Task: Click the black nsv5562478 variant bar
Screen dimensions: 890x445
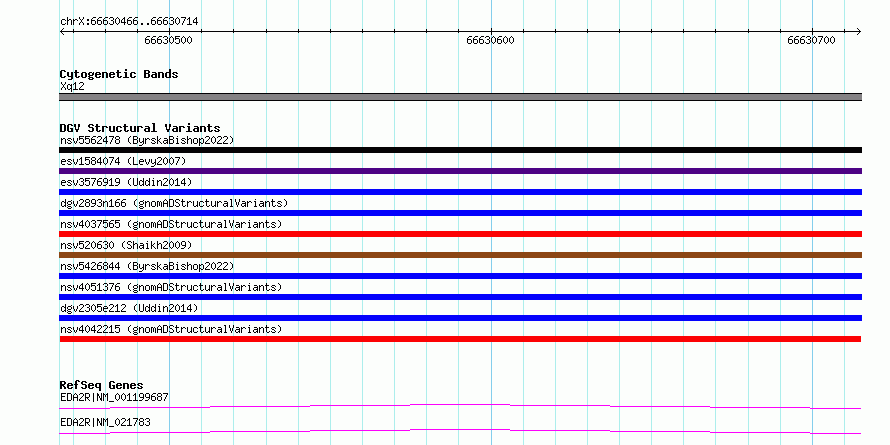Action: pyautogui.click(x=461, y=150)
